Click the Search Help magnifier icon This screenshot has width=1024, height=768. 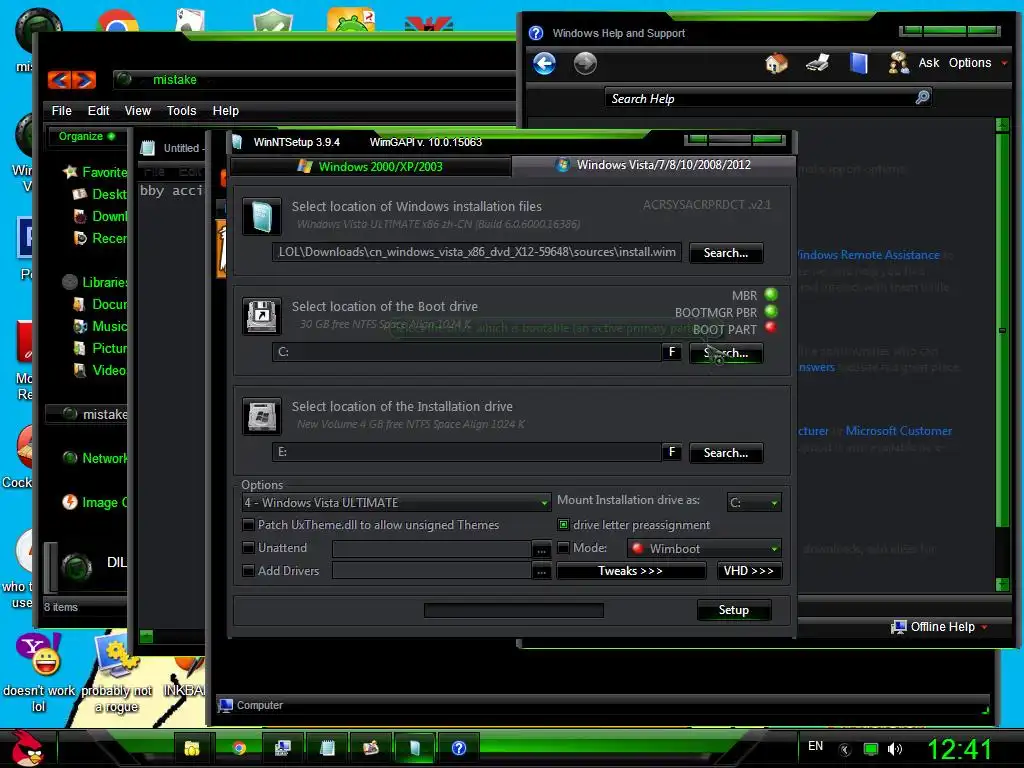click(922, 98)
